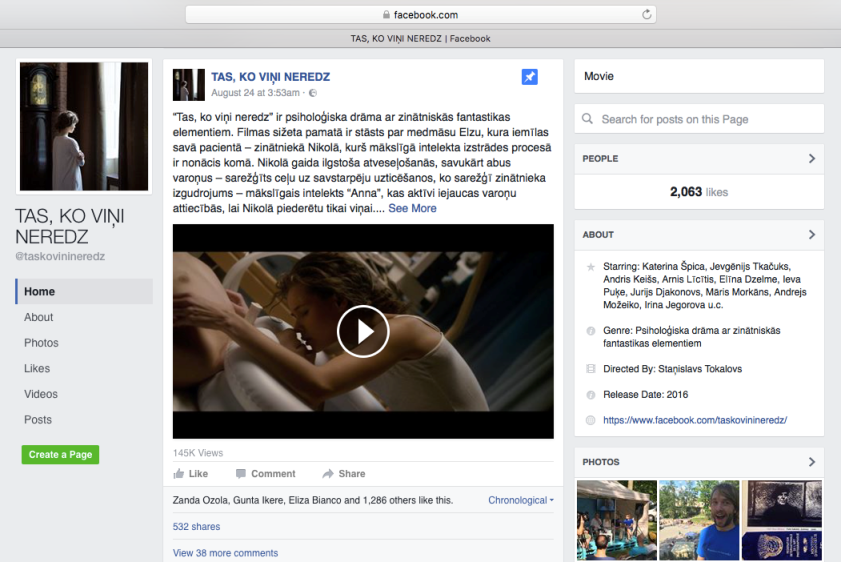Open the smiling bearded man photo thumbnail
The width and height of the screenshot is (841, 562).
click(x=699, y=520)
